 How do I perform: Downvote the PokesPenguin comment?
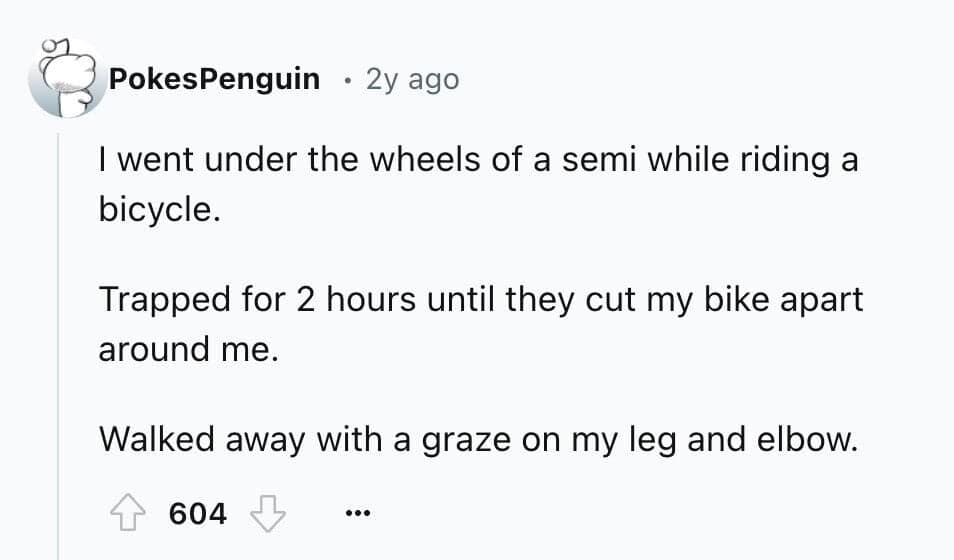pyautogui.click(x=268, y=514)
